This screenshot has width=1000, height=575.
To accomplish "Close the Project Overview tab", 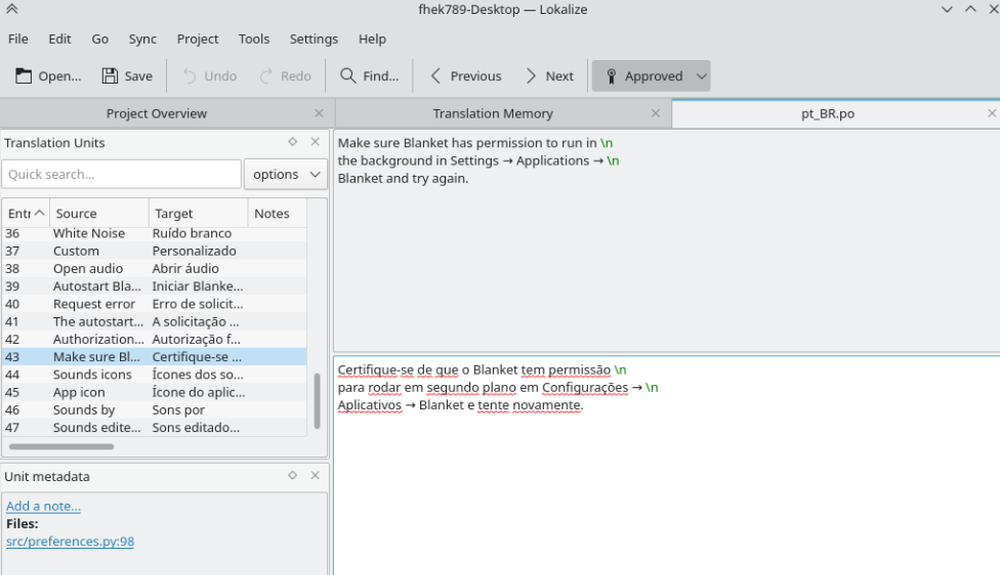I will pos(319,113).
